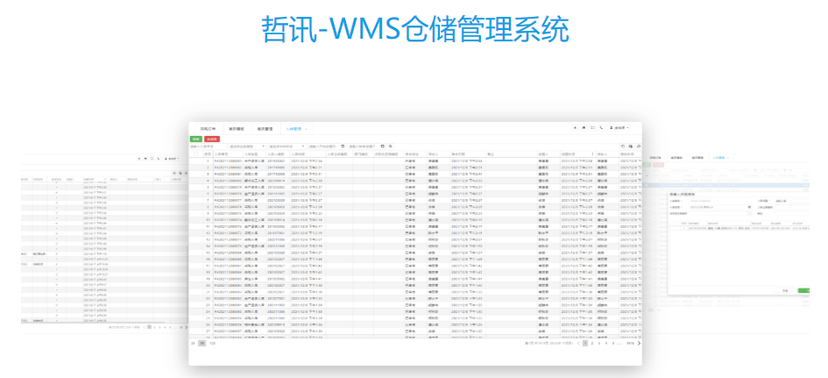Click the print icon above the table's right edge
The height and width of the screenshot is (378, 828).
639,146
